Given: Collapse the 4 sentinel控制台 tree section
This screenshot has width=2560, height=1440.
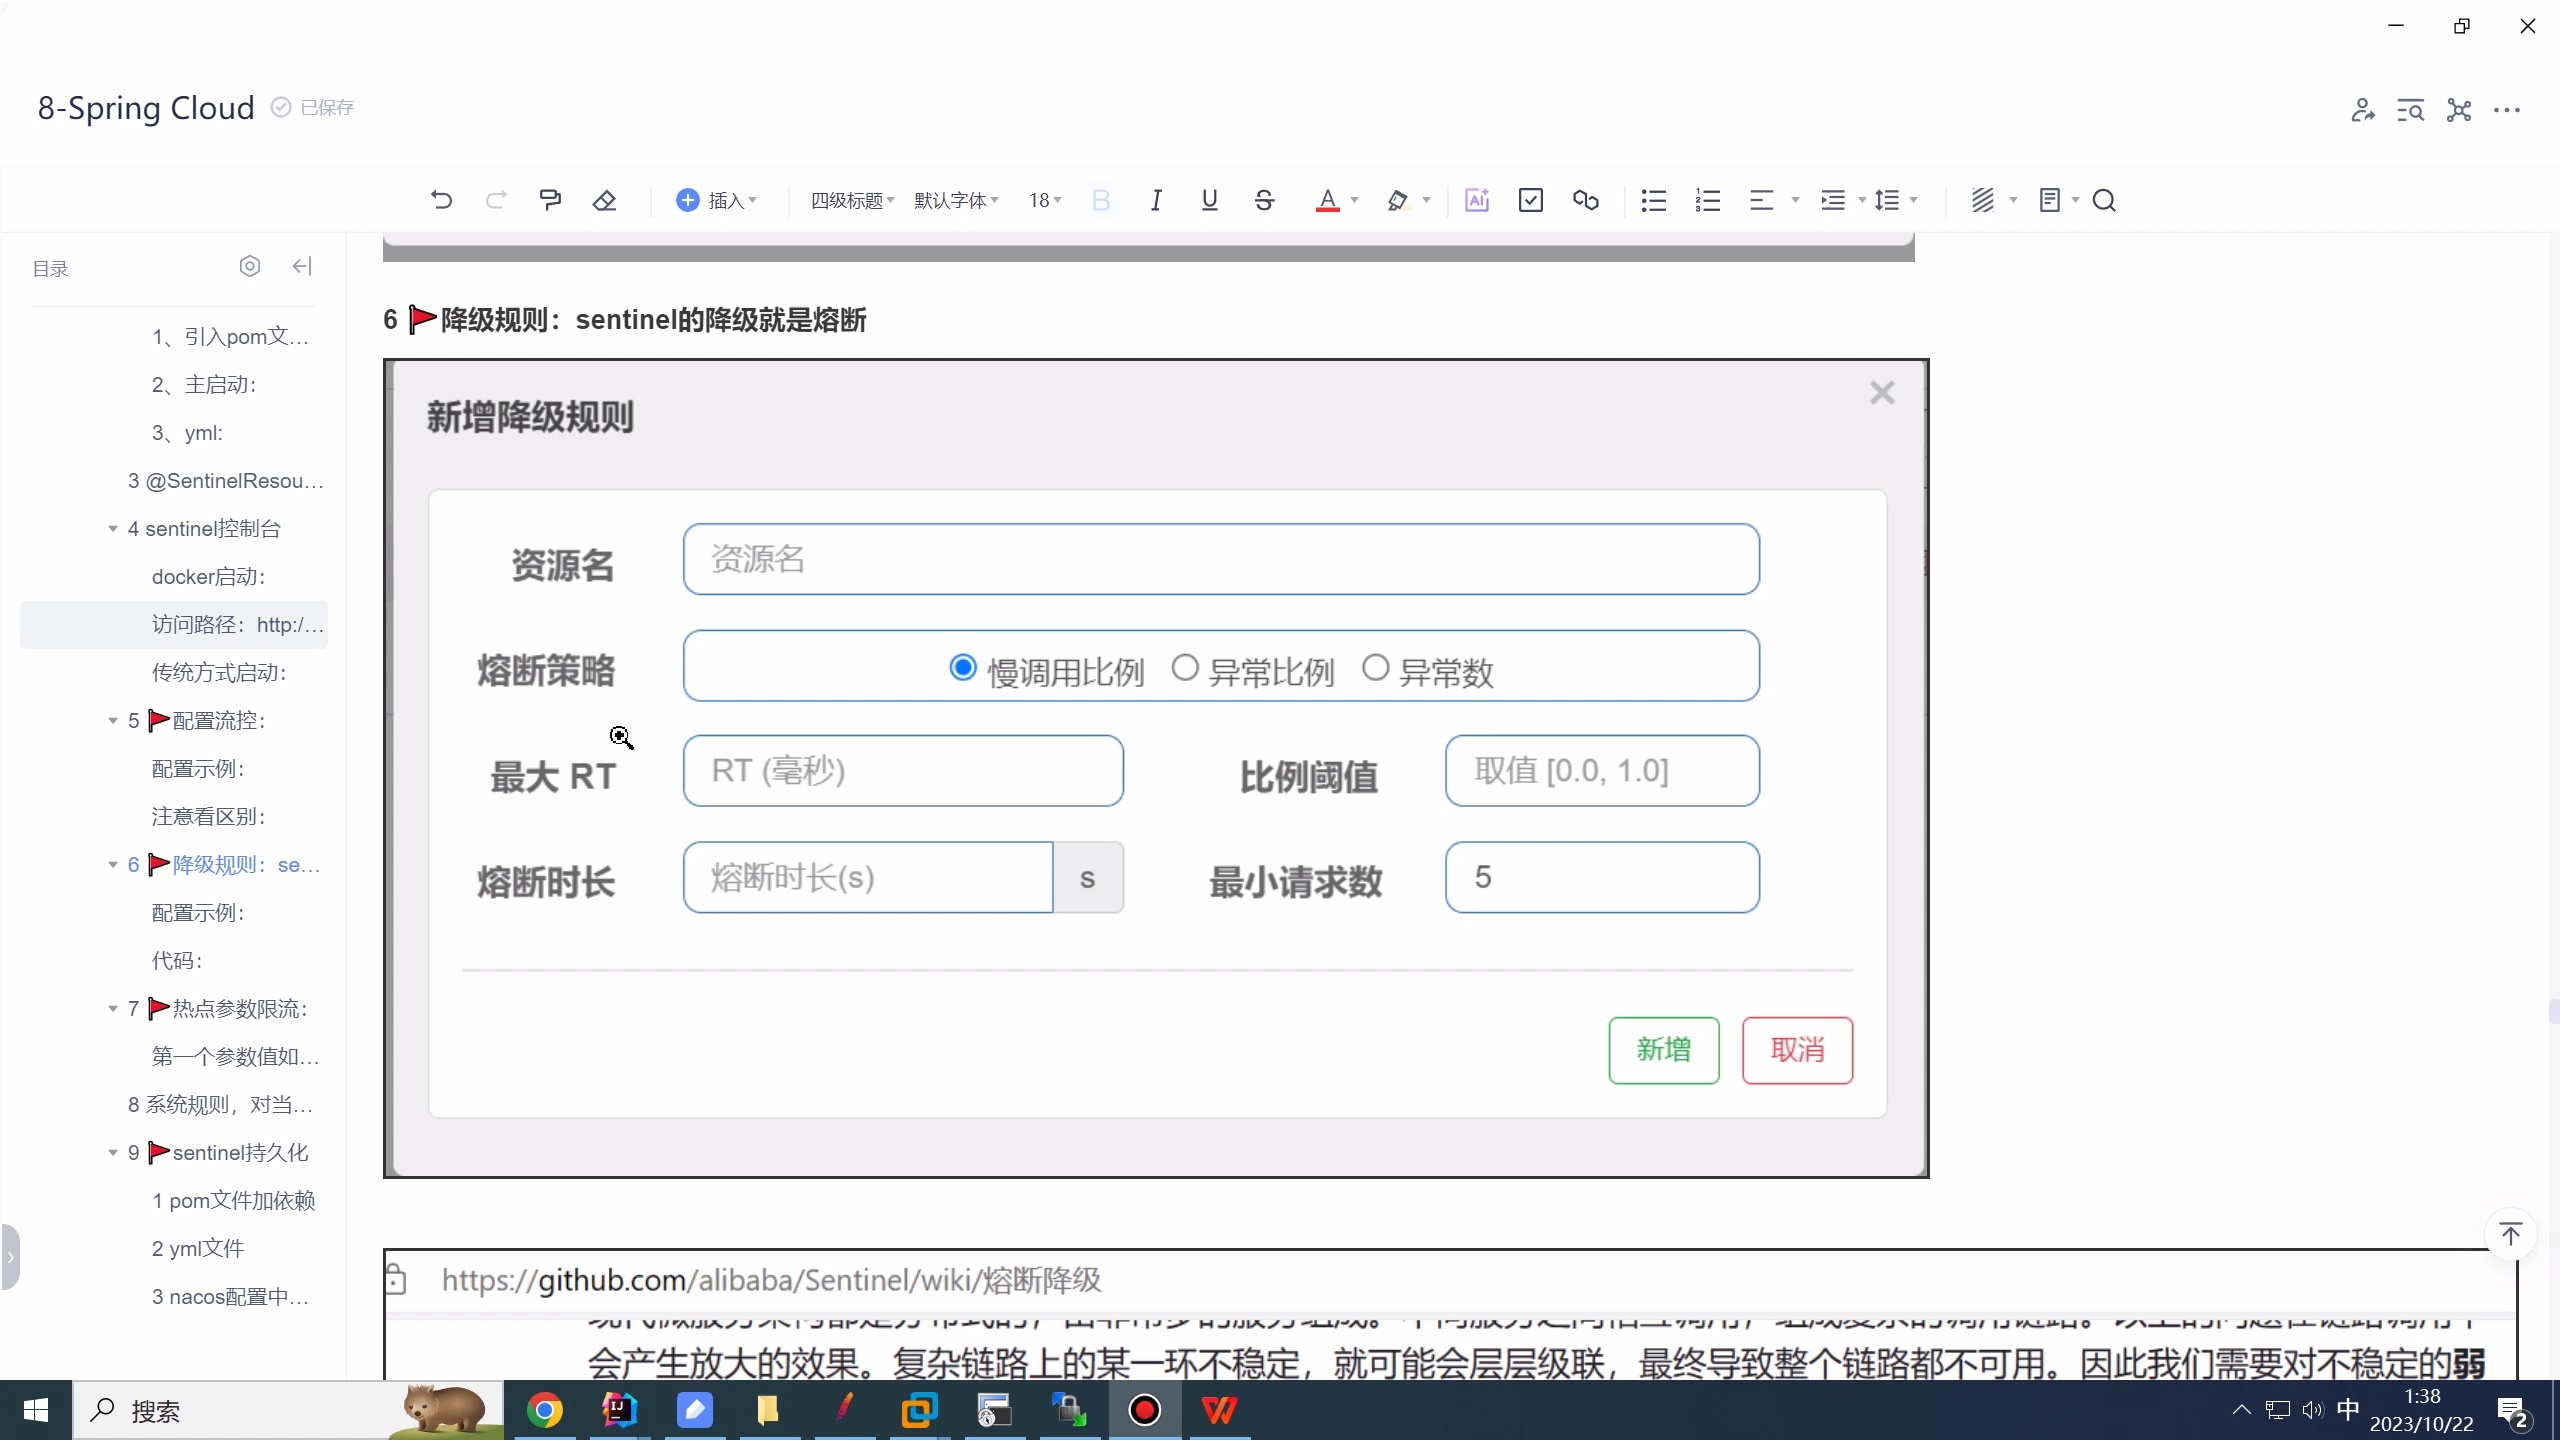Looking at the screenshot, I should [x=112, y=528].
